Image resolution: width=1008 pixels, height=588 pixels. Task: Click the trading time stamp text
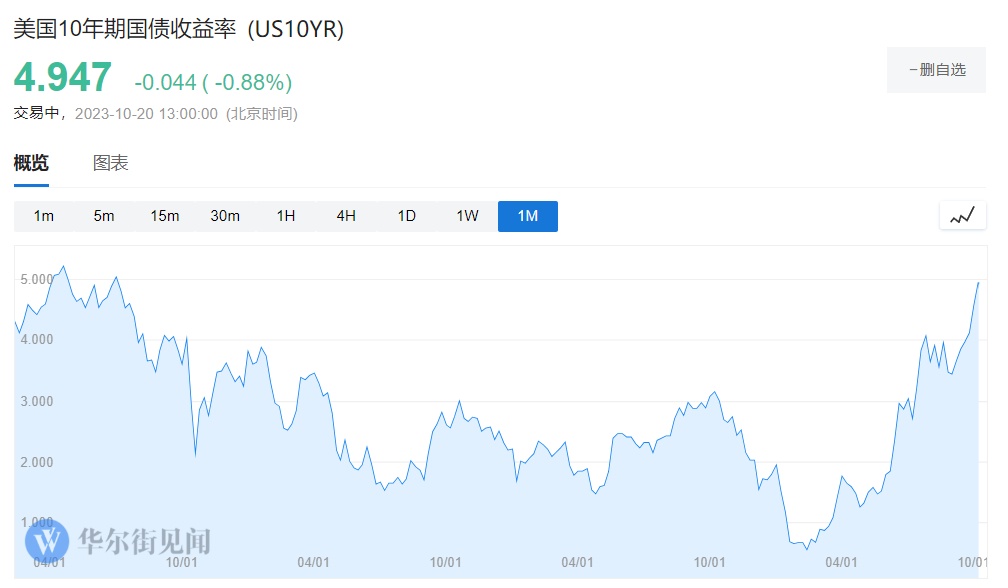(155, 114)
